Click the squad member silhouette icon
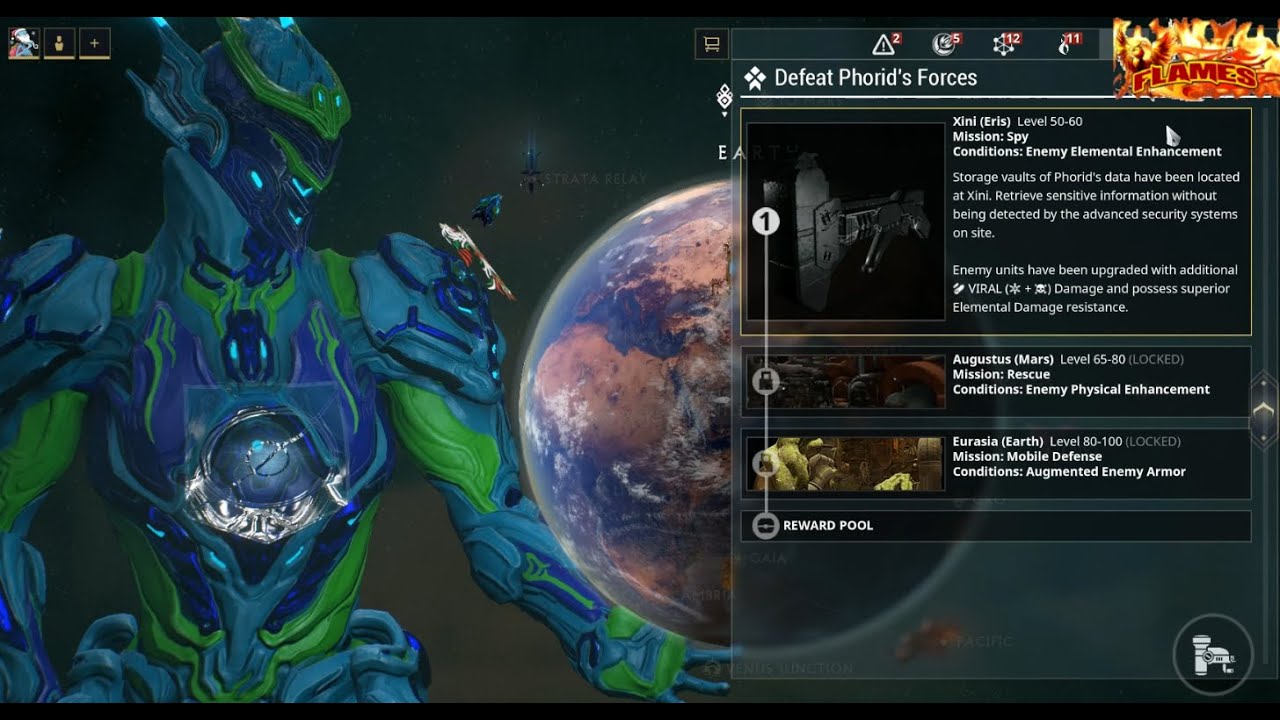This screenshot has width=1280, height=720. [x=59, y=44]
